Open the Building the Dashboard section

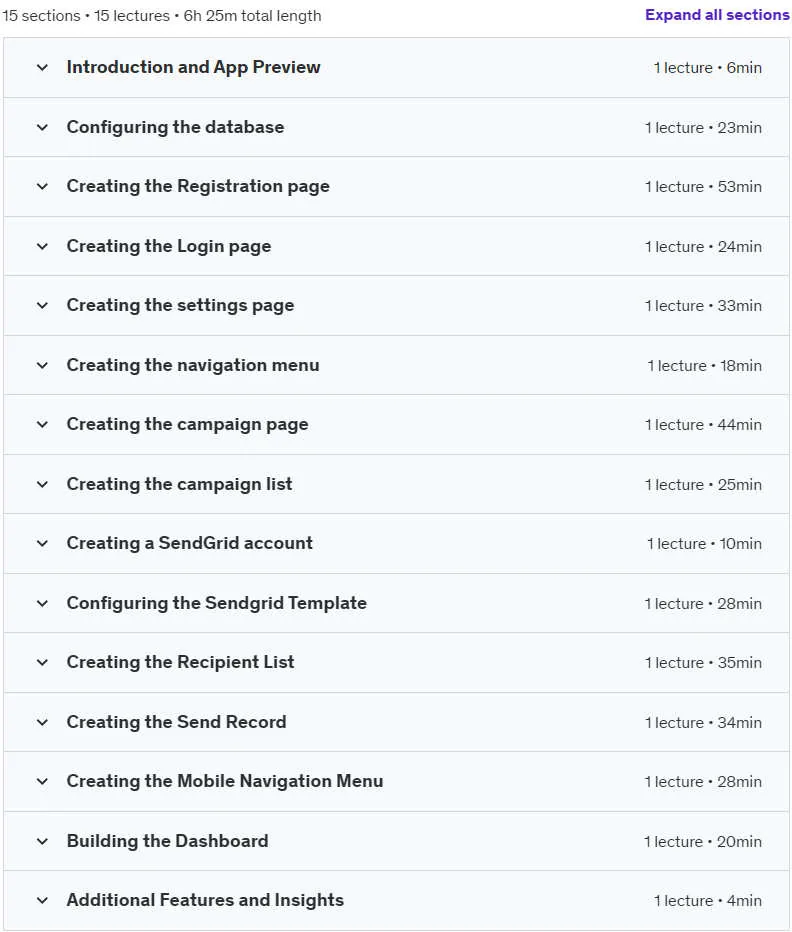click(x=397, y=841)
